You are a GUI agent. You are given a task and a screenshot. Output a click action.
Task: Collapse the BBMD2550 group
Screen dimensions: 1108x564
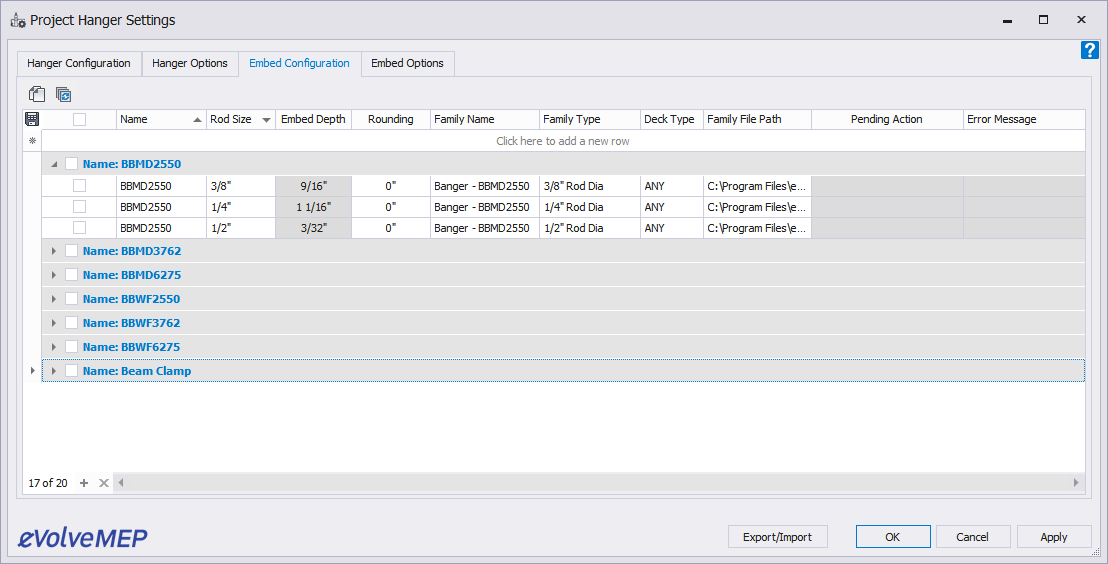(x=54, y=164)
